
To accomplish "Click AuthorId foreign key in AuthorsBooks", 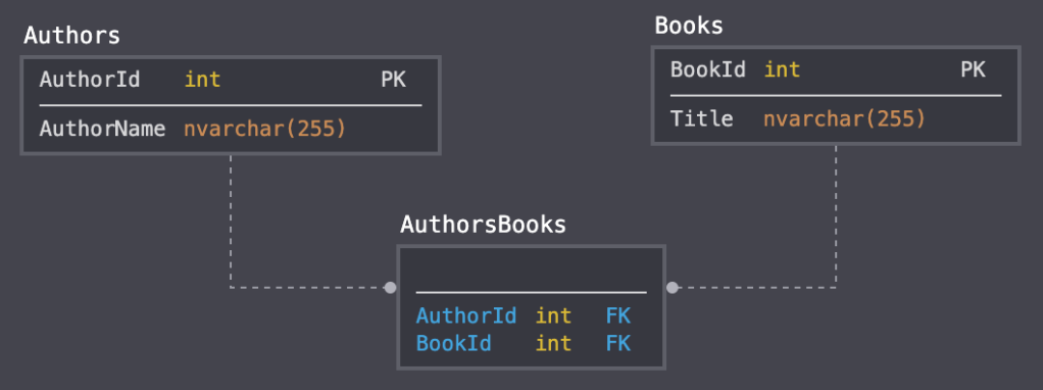I will point(466,315).
